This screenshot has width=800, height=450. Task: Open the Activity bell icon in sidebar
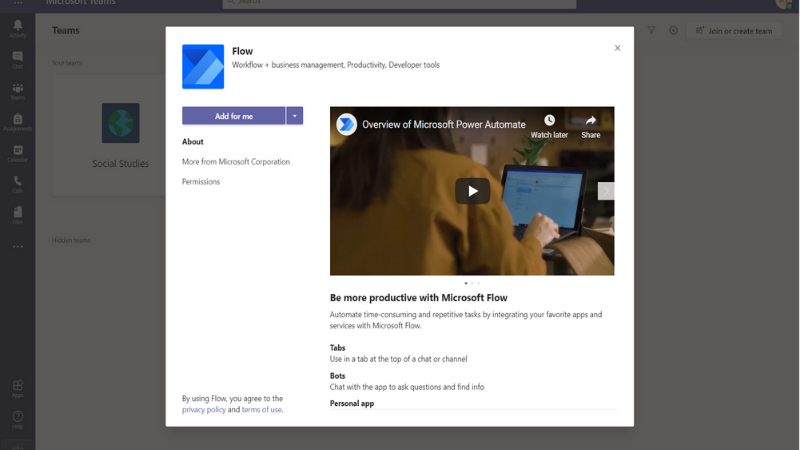[x=17, y=29]
